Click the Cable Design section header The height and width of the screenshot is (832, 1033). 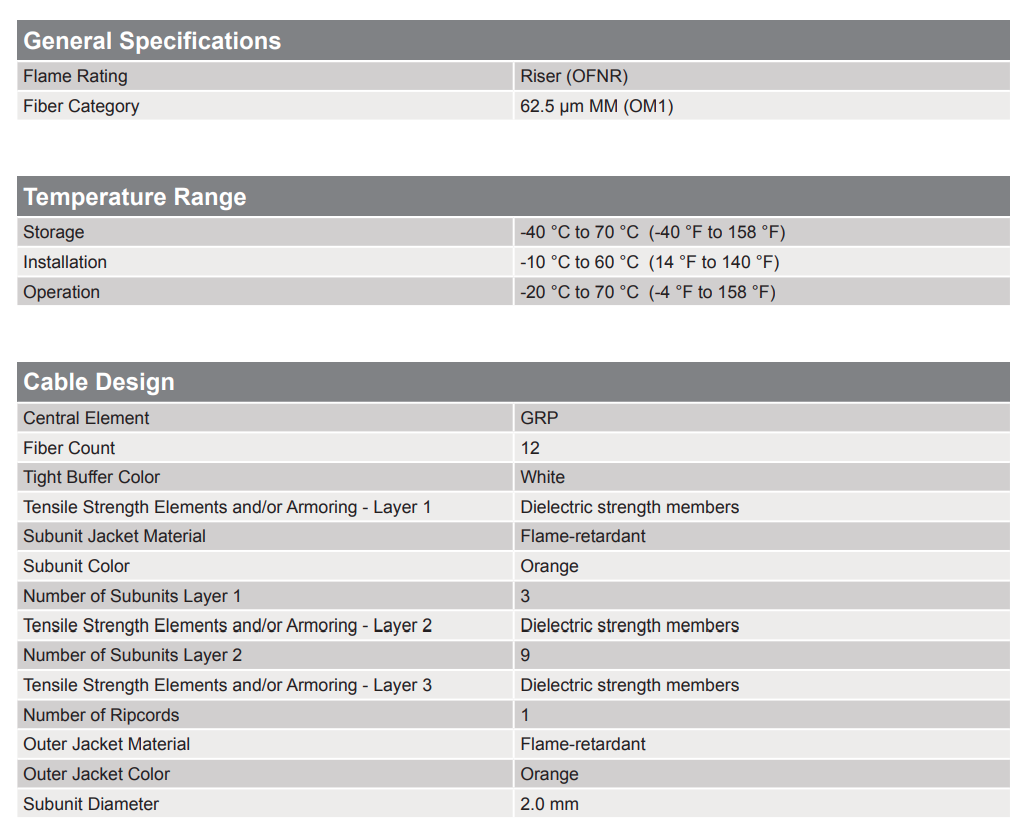coord(99,382)
